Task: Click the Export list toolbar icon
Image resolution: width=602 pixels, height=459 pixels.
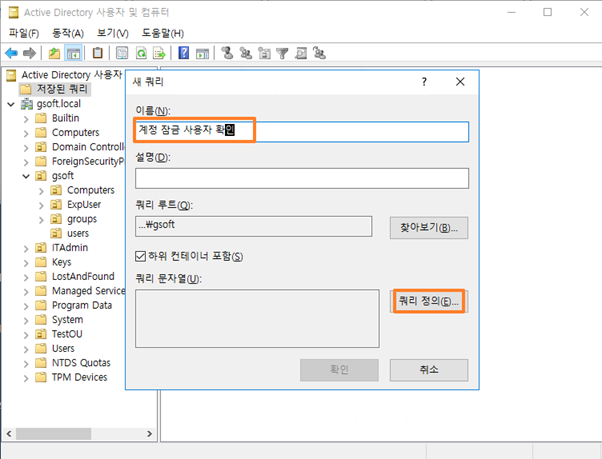Action: click(159, 53)
